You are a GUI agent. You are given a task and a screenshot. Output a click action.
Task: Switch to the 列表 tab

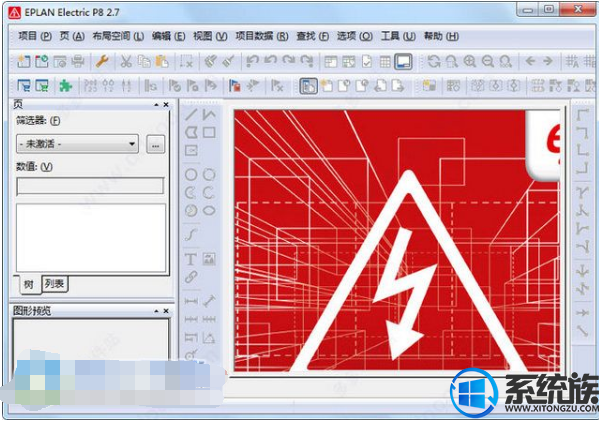pos(54,284)
